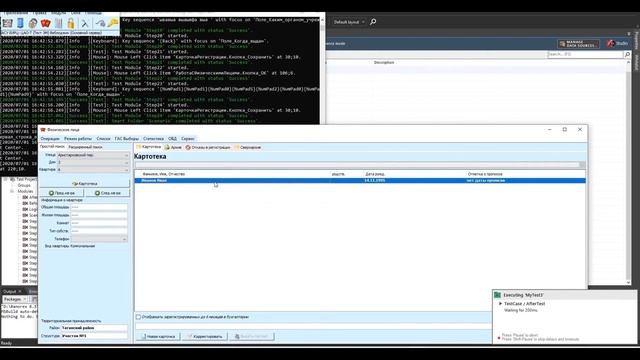This screenshot has height=360, width=640.
Task: Open the Default layout dropdown in Ranorex Studio
Action: tap(349, 22)
